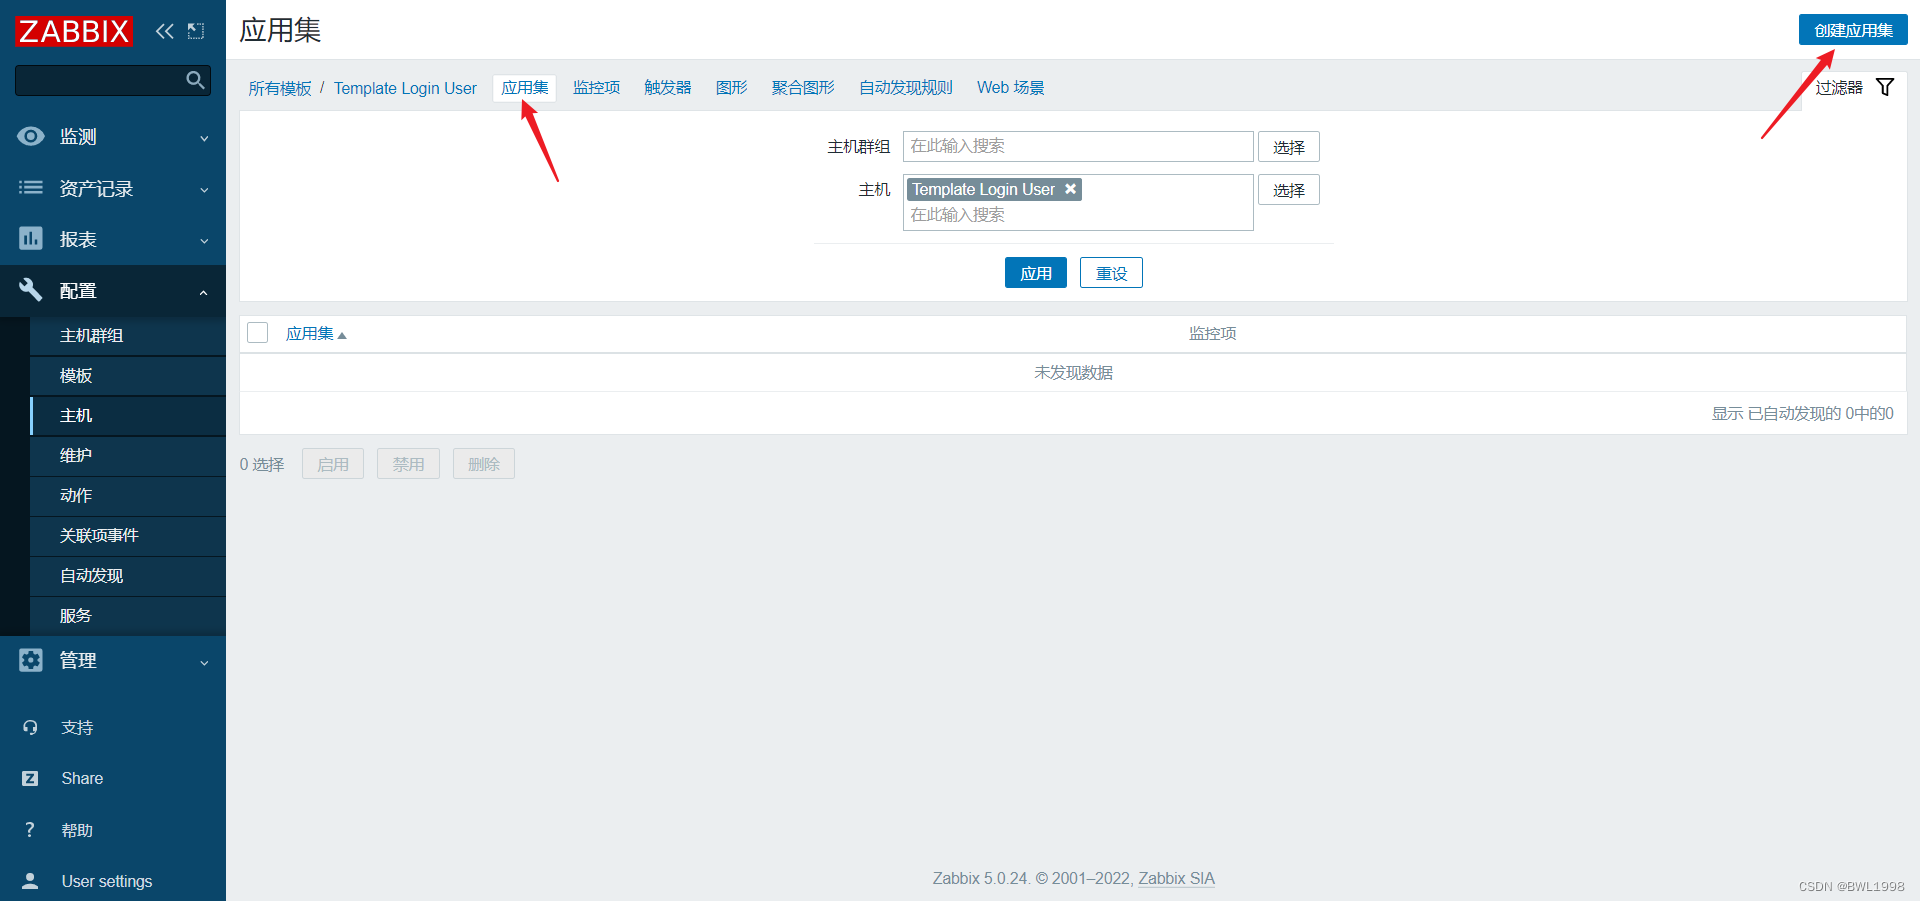Open the Zabbix SIA footer link
This screenshot has width=1920, height=901.
pyautogui.click(x=1176, y=879)
